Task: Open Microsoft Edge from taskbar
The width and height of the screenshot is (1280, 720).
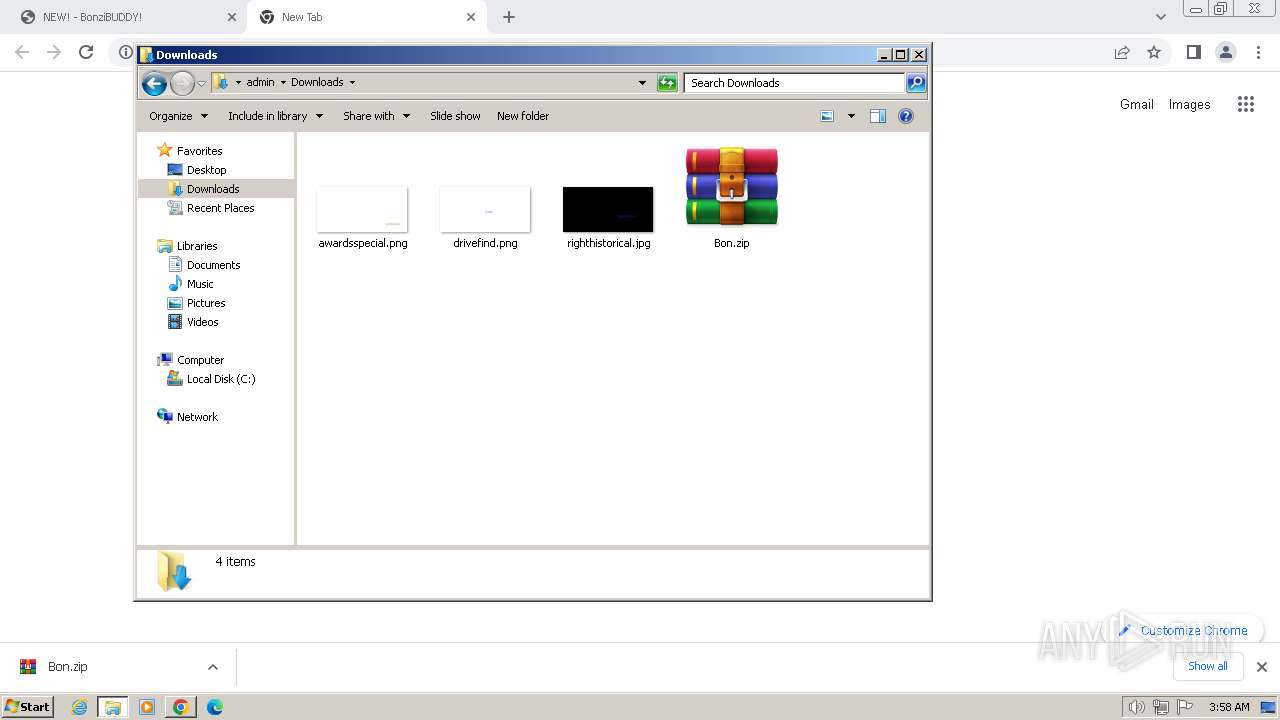Action: [214, 707]
